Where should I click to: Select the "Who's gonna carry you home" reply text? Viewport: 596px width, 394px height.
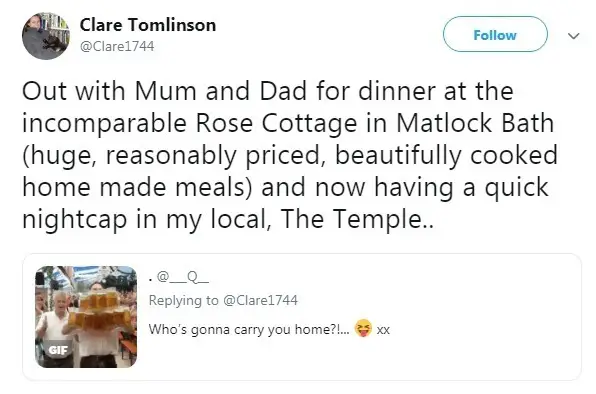click(x=249, y=329)
